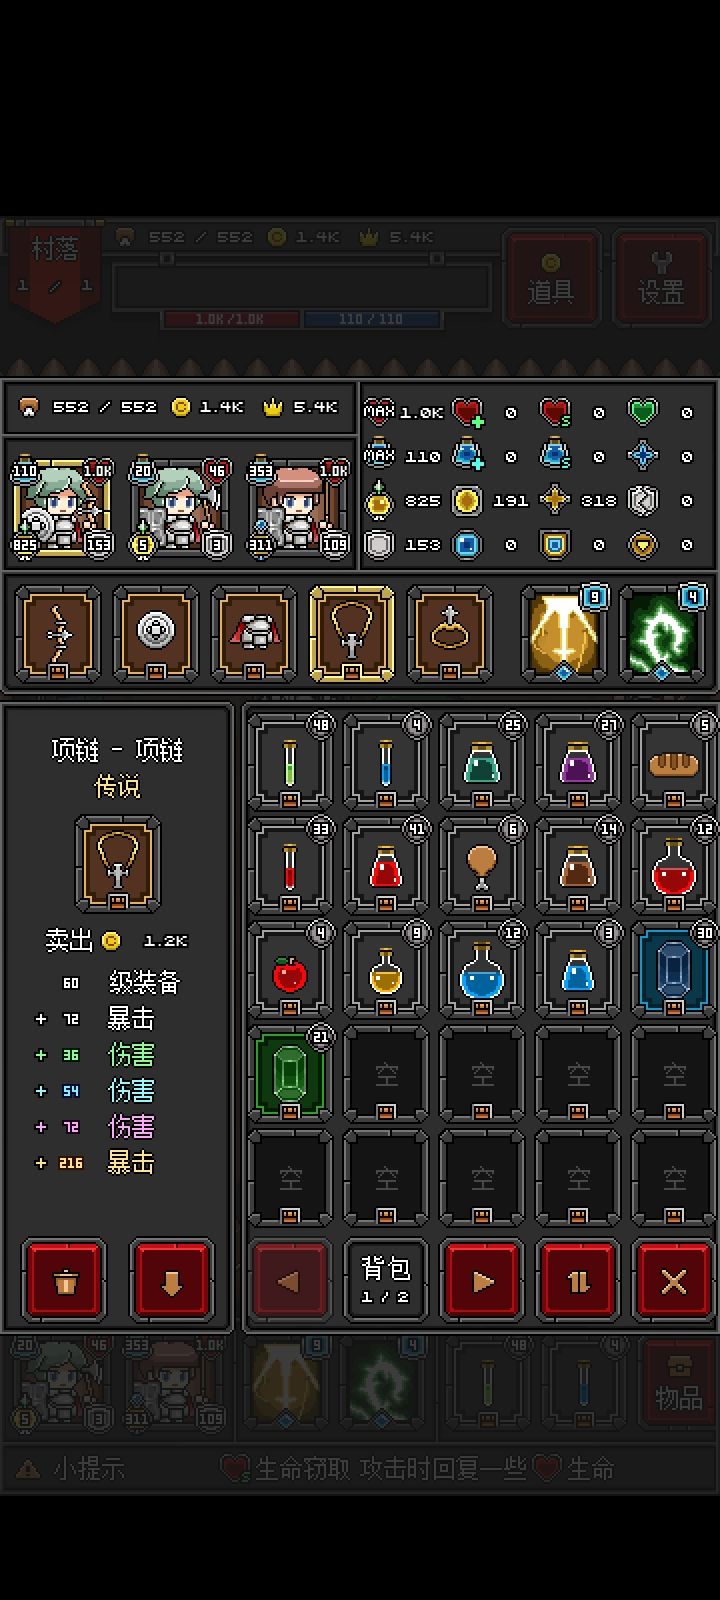The width and height of the screenshot is (720, 1600).
Task: Go to previous backpack page
Action: (289, 1281)
